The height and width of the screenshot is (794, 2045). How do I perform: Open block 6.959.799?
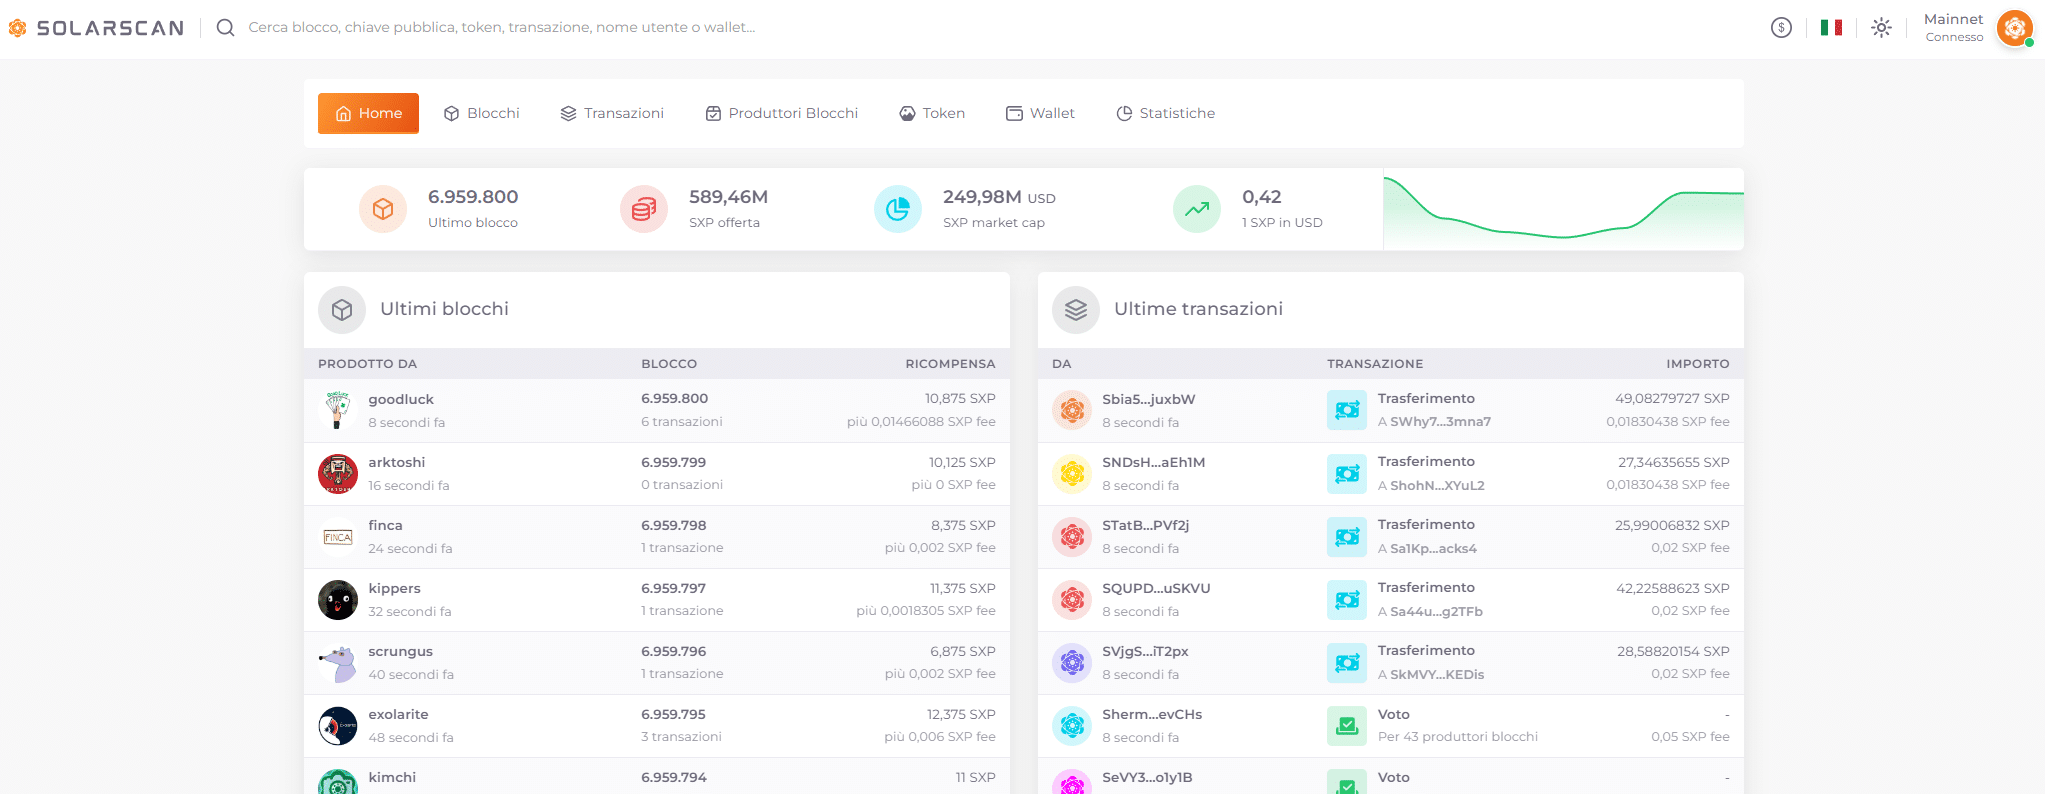coord(674,462)
